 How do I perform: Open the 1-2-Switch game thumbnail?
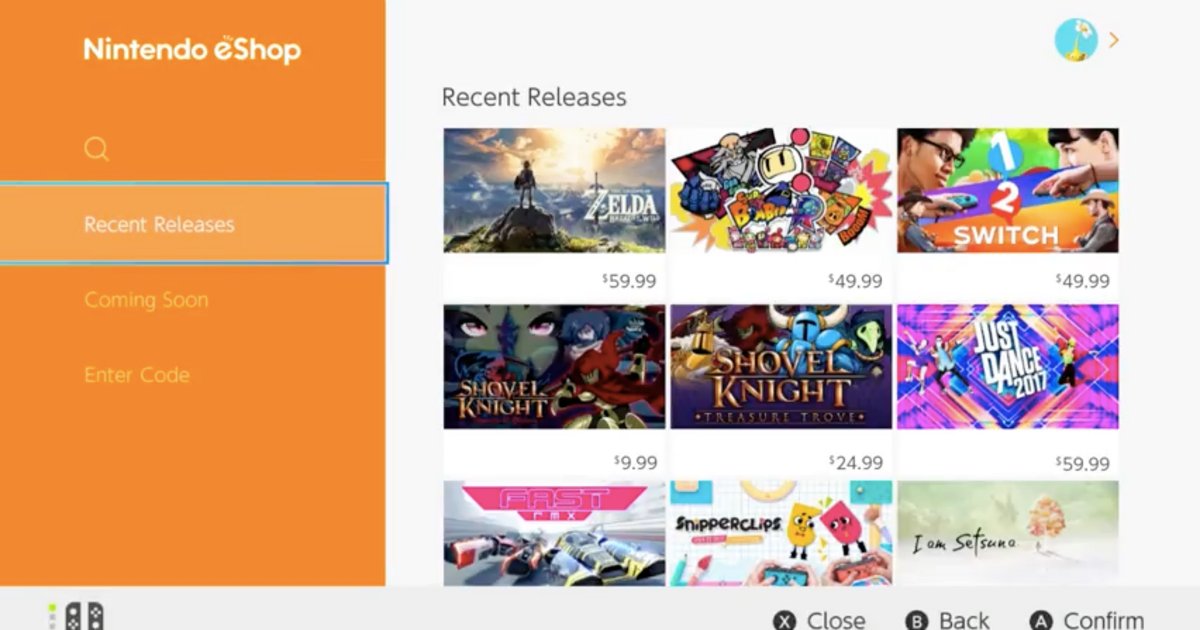point(1008,212)
